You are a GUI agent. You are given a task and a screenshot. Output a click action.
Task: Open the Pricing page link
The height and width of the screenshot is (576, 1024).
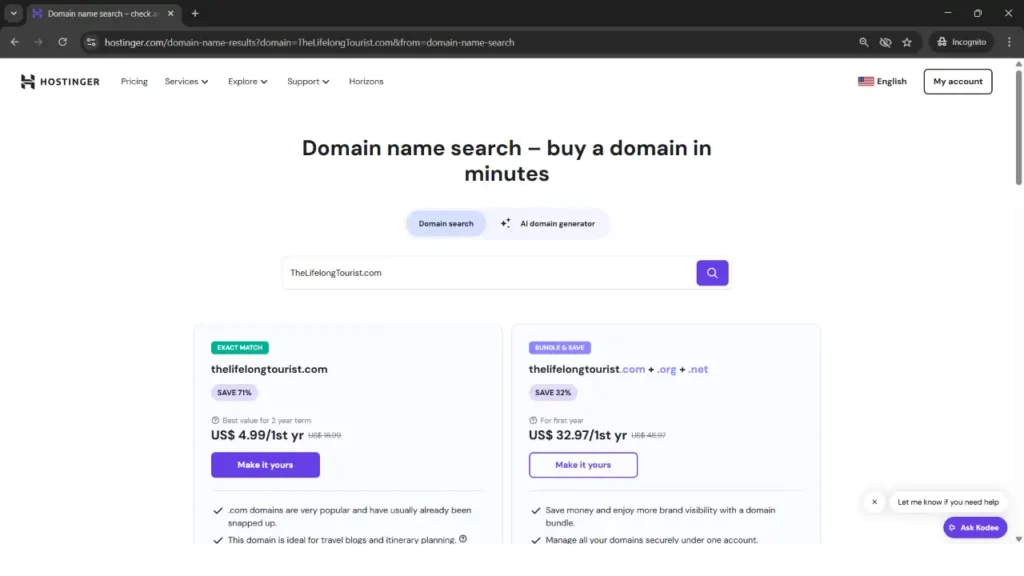134,82
